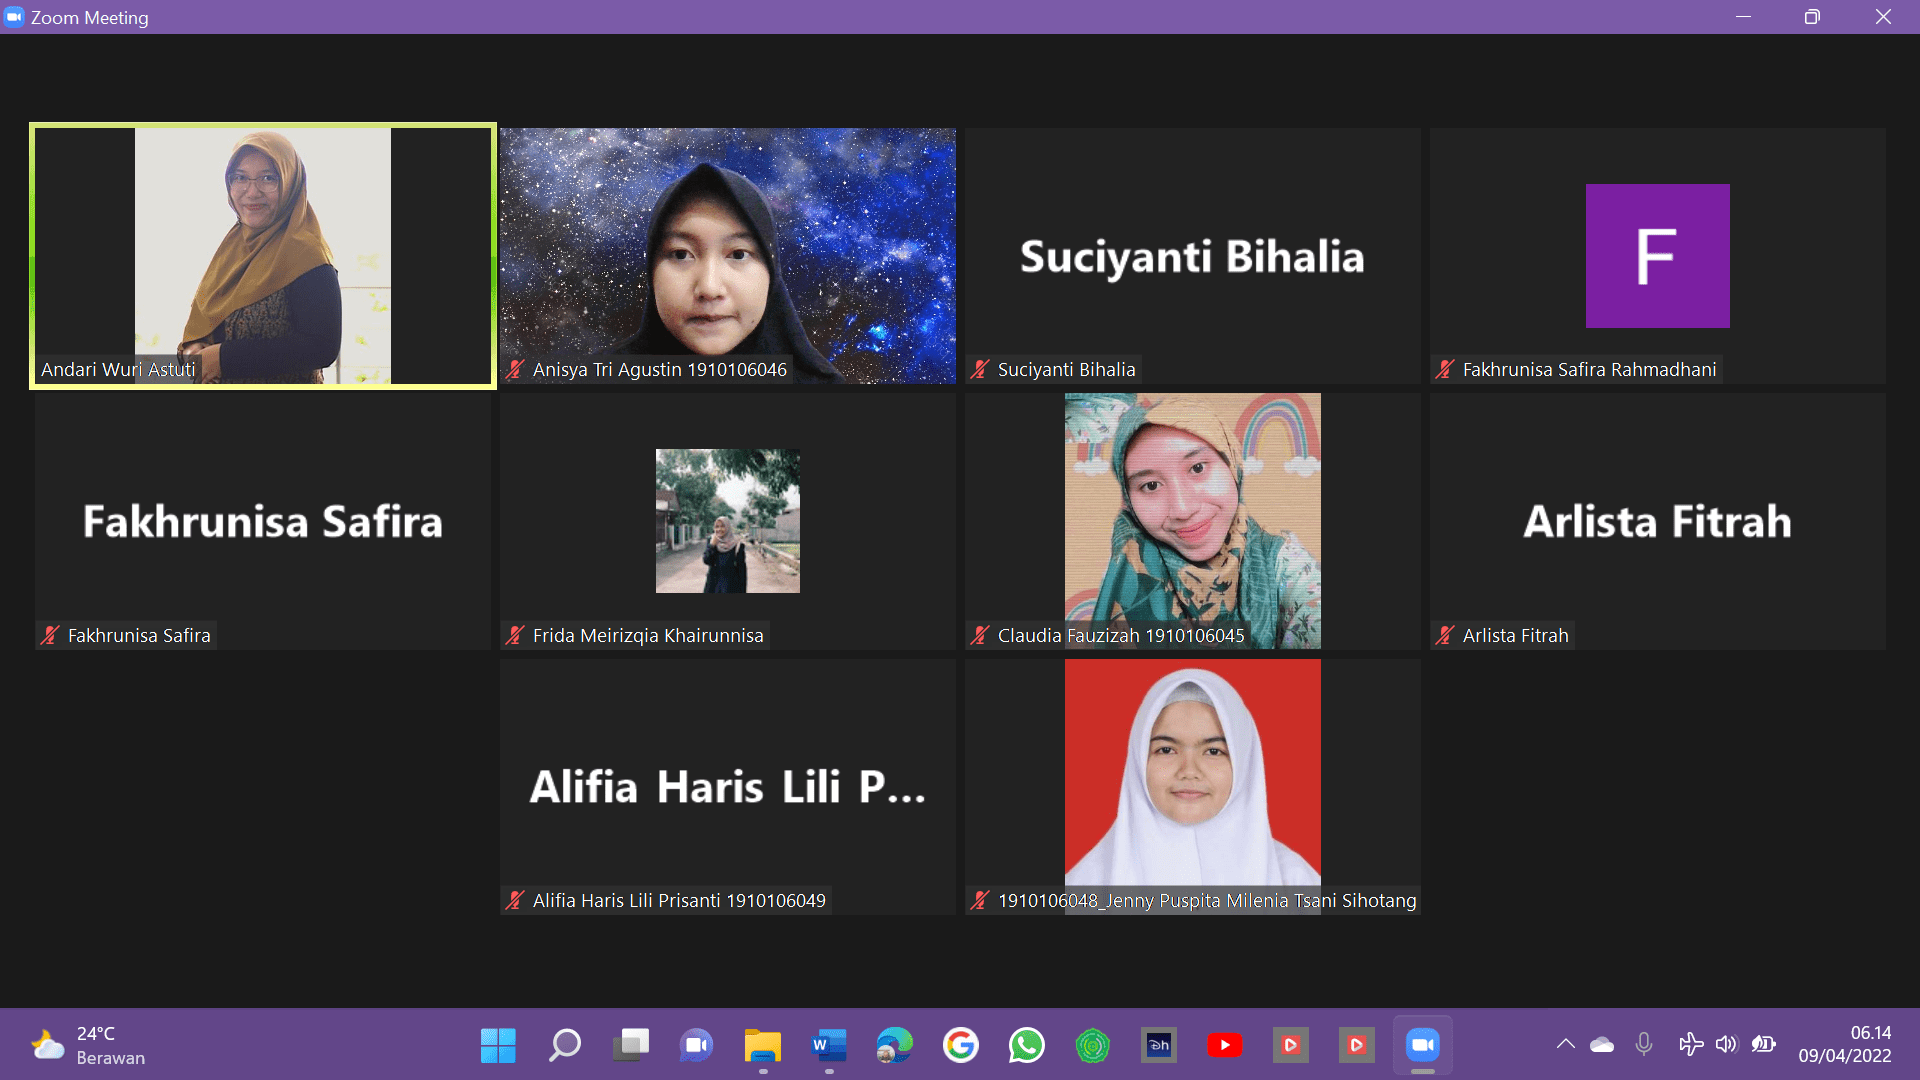This screenshot has width=1920, height=1080.
Task: Click '1910106048_Jenny Puspita Milenia Tsani Sihotang' label
Action: [x=1207, y=901]
